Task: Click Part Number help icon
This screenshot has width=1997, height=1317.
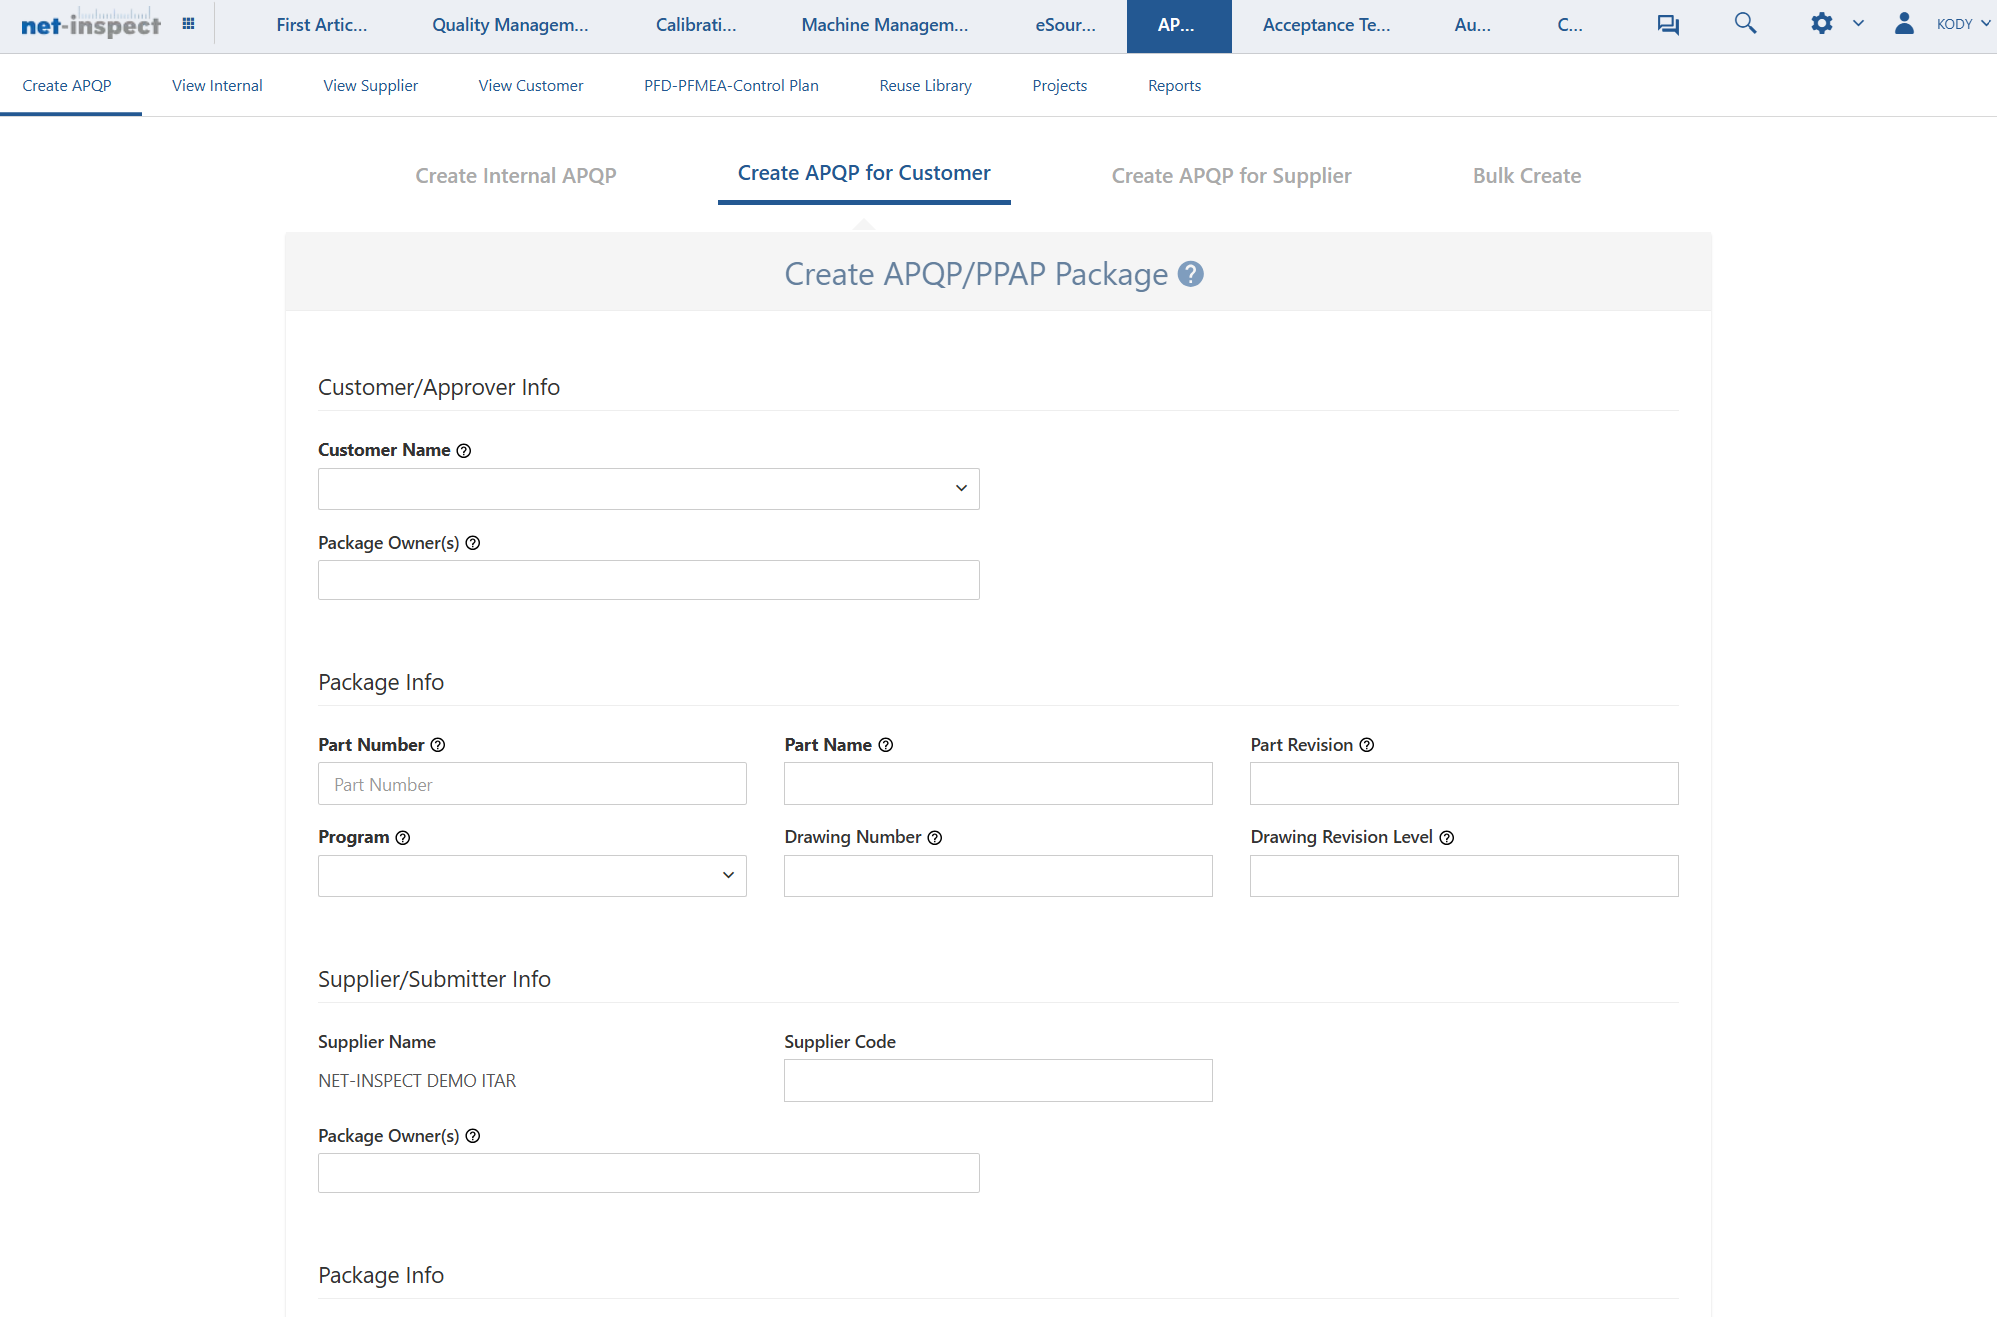Action: 438,745
